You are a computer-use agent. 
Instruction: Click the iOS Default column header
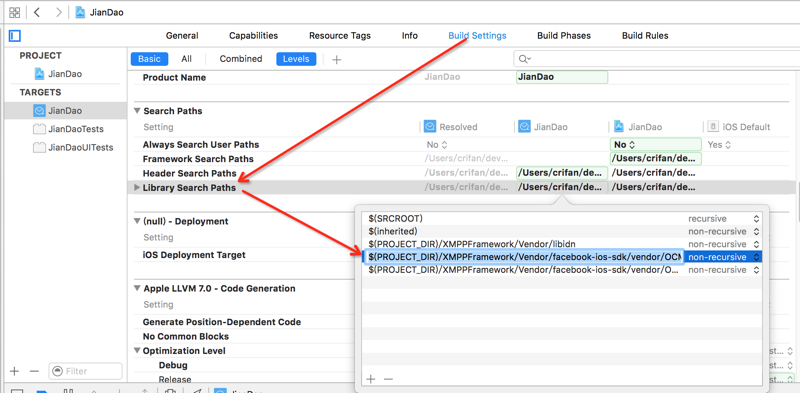coord(739,127)
